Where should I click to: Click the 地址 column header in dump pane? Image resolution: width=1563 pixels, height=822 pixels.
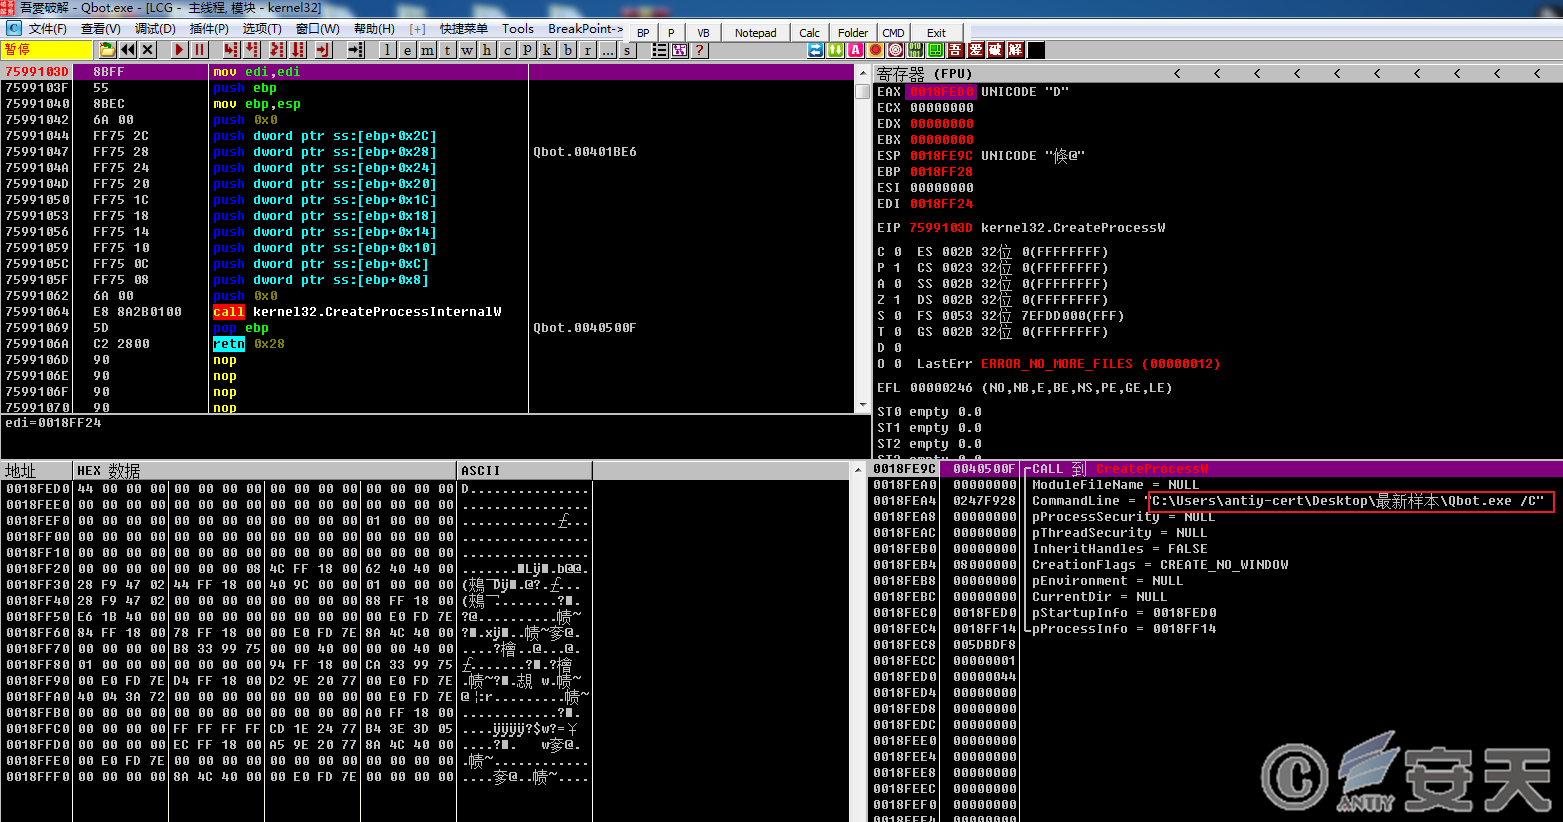37,471
